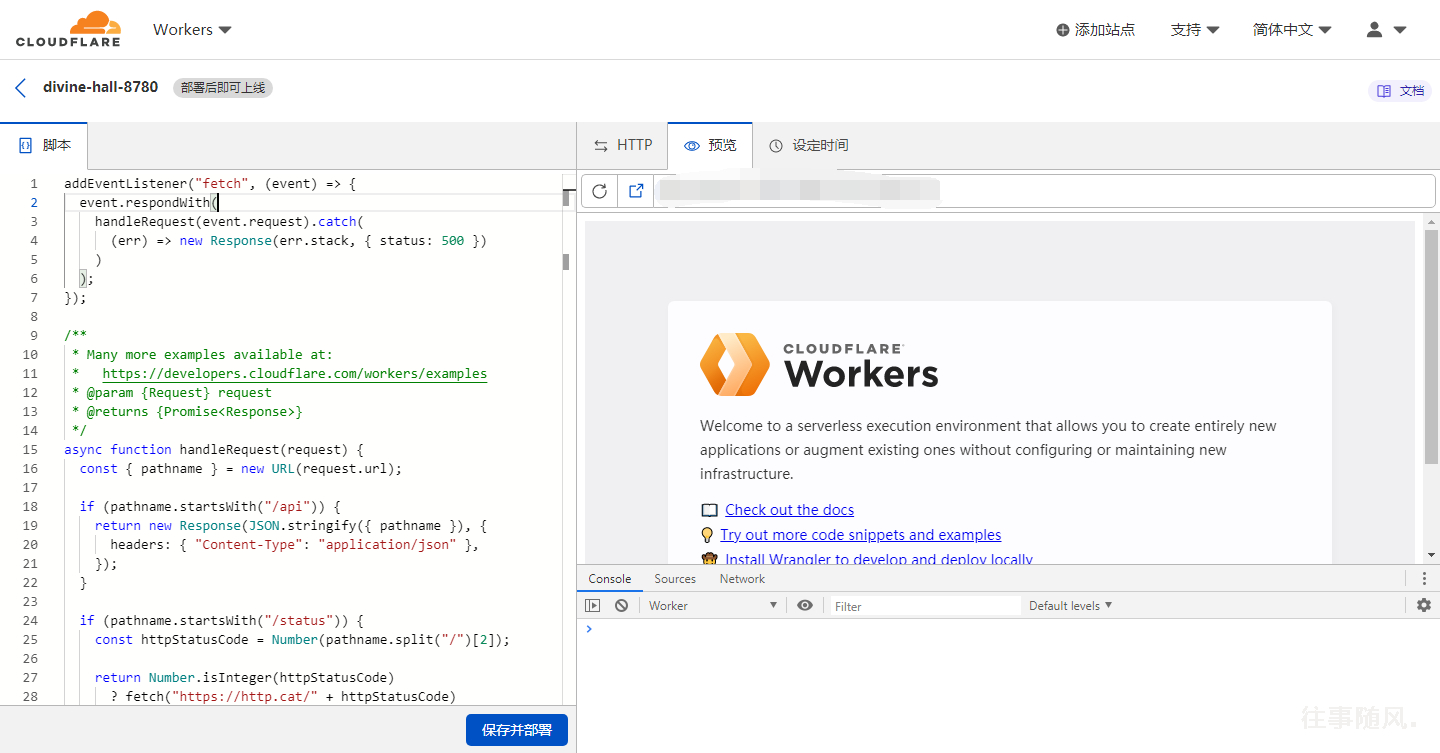This screenshot has width=1440, height=753.
Task: Open the Check out the docs link
Action: pos(789,510)
